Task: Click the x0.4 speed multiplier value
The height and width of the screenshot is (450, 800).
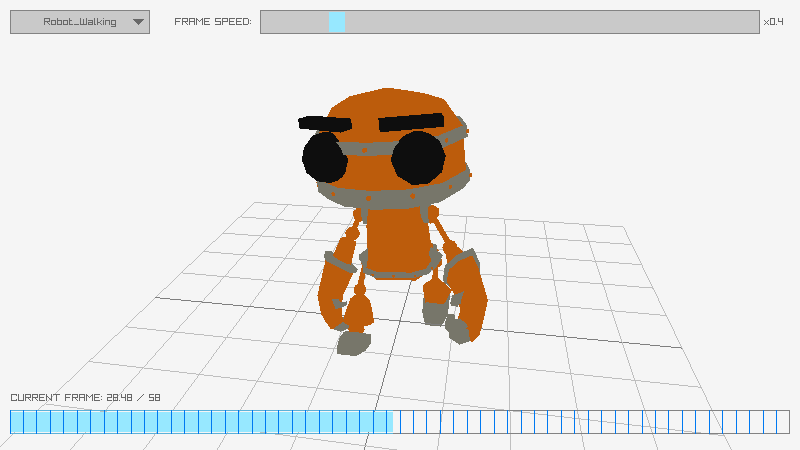Action: (x=773, y=22)
